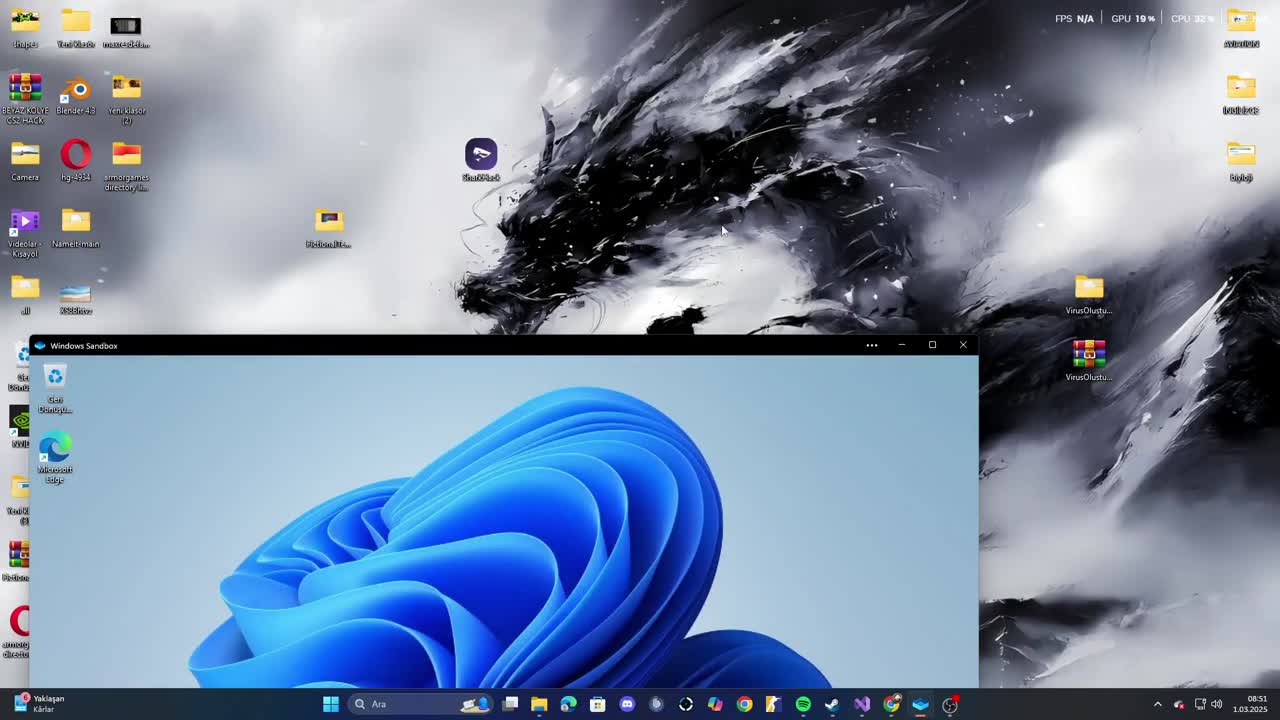Viewport: 1280px width, 720px height.
Task: Select the Opera hg-4934 desktop icon
Action: click(76, 155)
